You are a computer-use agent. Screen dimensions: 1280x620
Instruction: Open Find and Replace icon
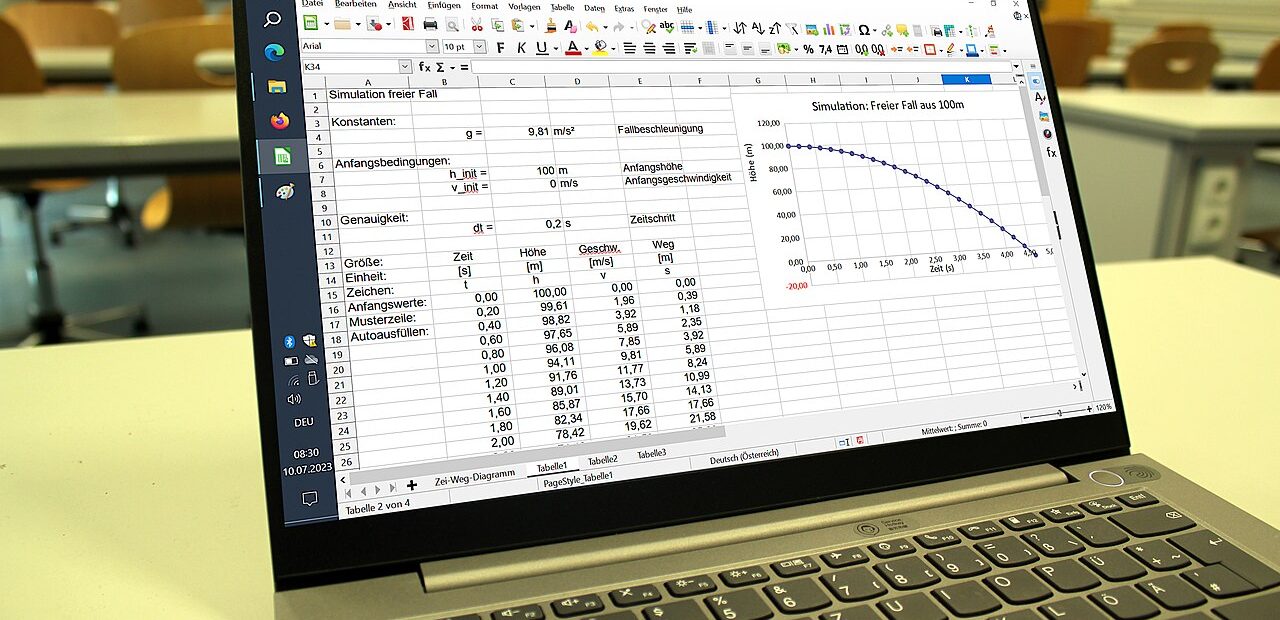point(648,26)
